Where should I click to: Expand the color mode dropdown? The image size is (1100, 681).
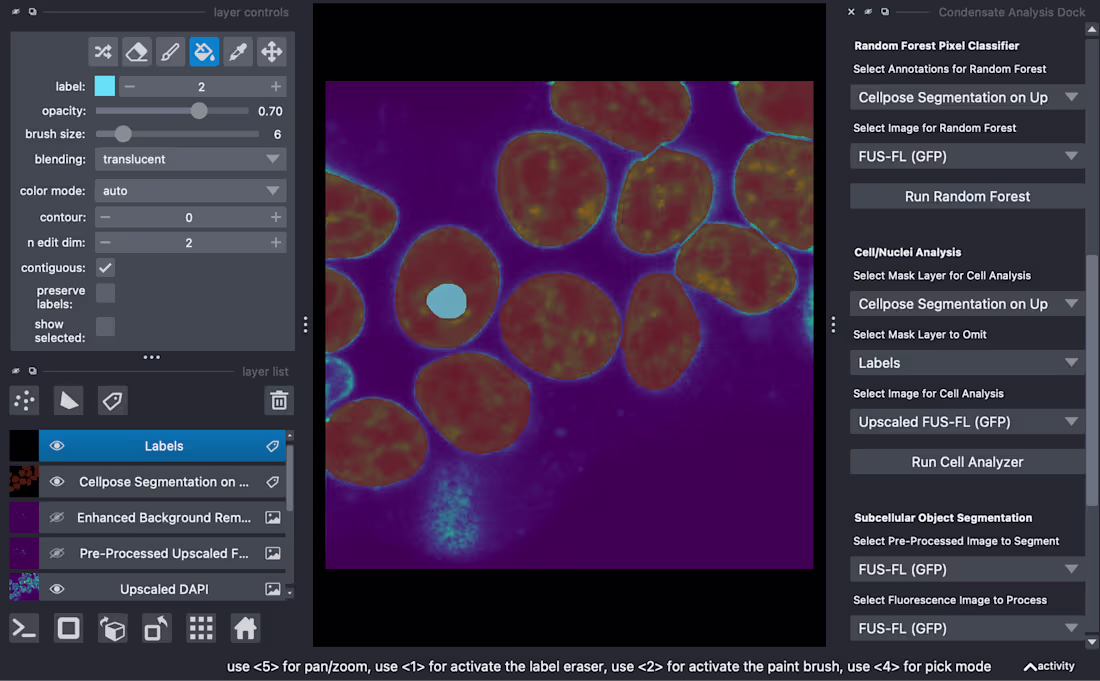[190, 190]
